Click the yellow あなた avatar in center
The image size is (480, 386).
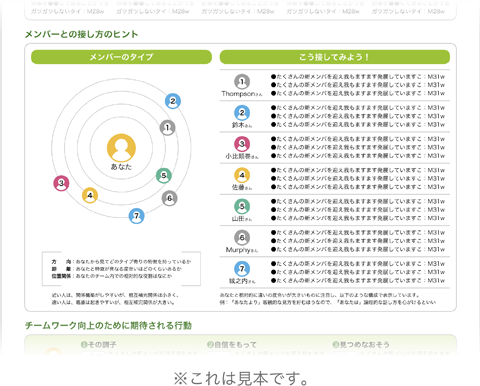121,148
